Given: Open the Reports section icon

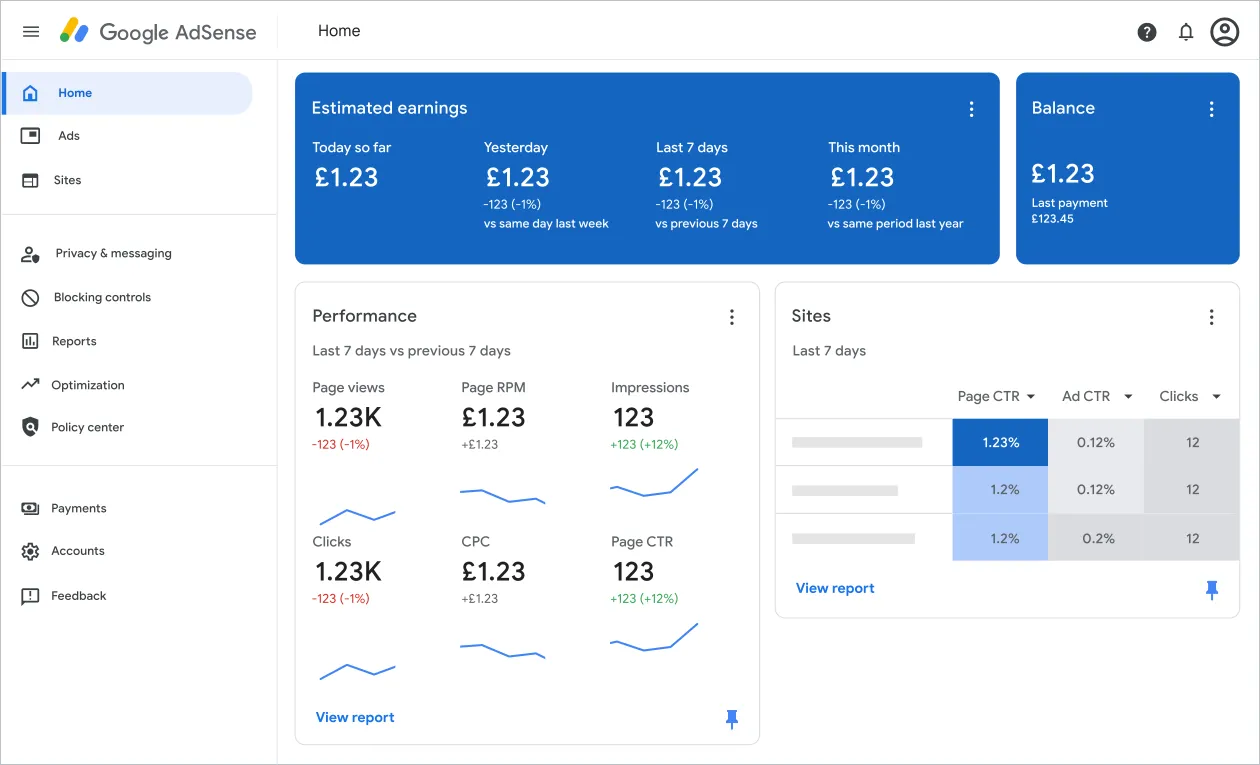Looking at the screenshot, I should tap(30, 341).
